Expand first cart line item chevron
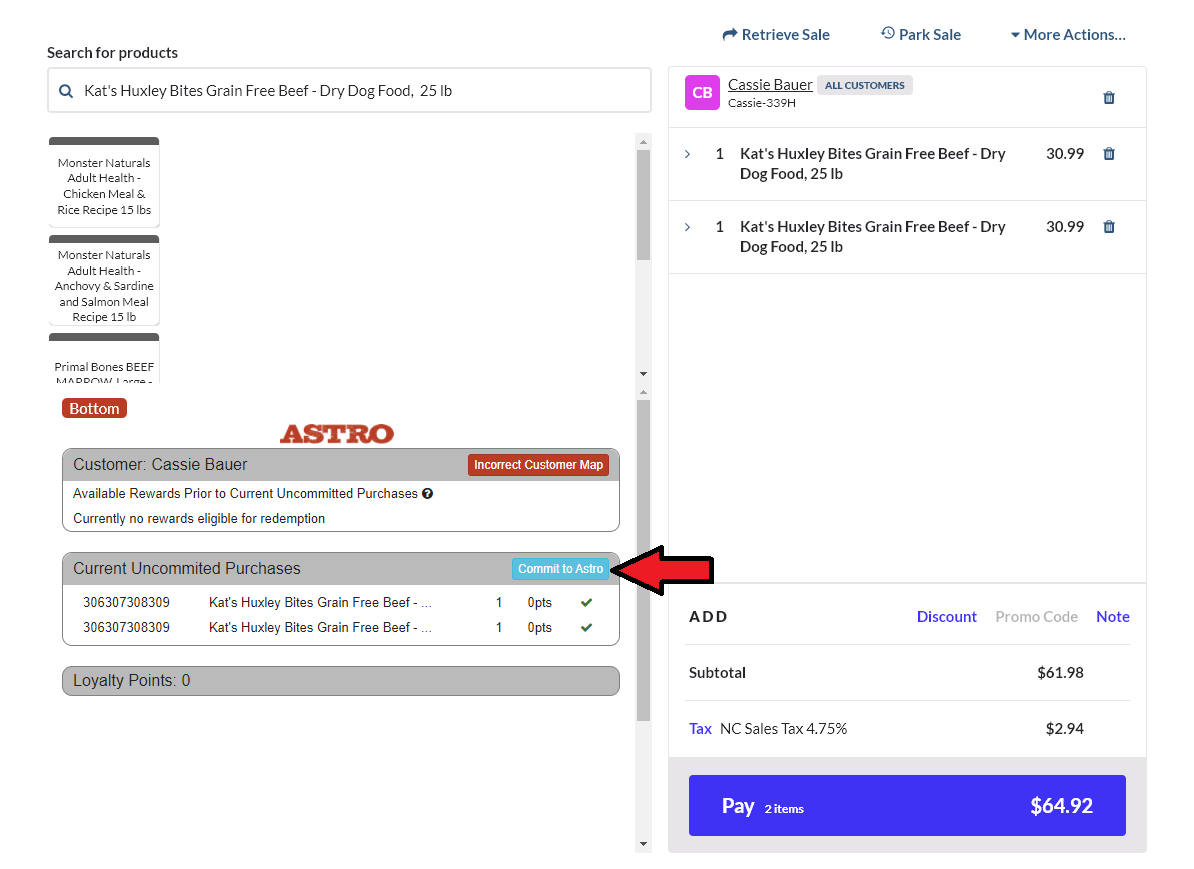The image size is (1194, 869). 687,154
